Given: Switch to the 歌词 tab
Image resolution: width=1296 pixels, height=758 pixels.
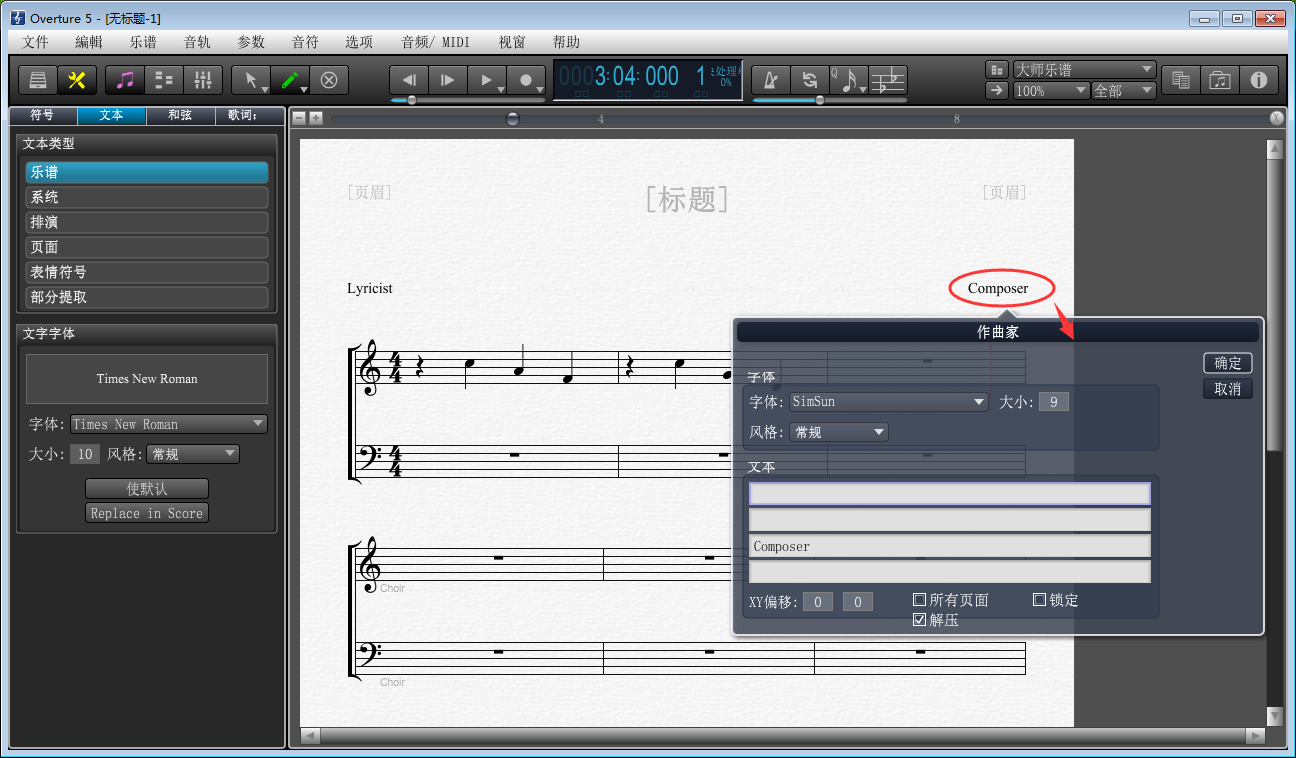Looking at the screenshot, I should 249,115.
